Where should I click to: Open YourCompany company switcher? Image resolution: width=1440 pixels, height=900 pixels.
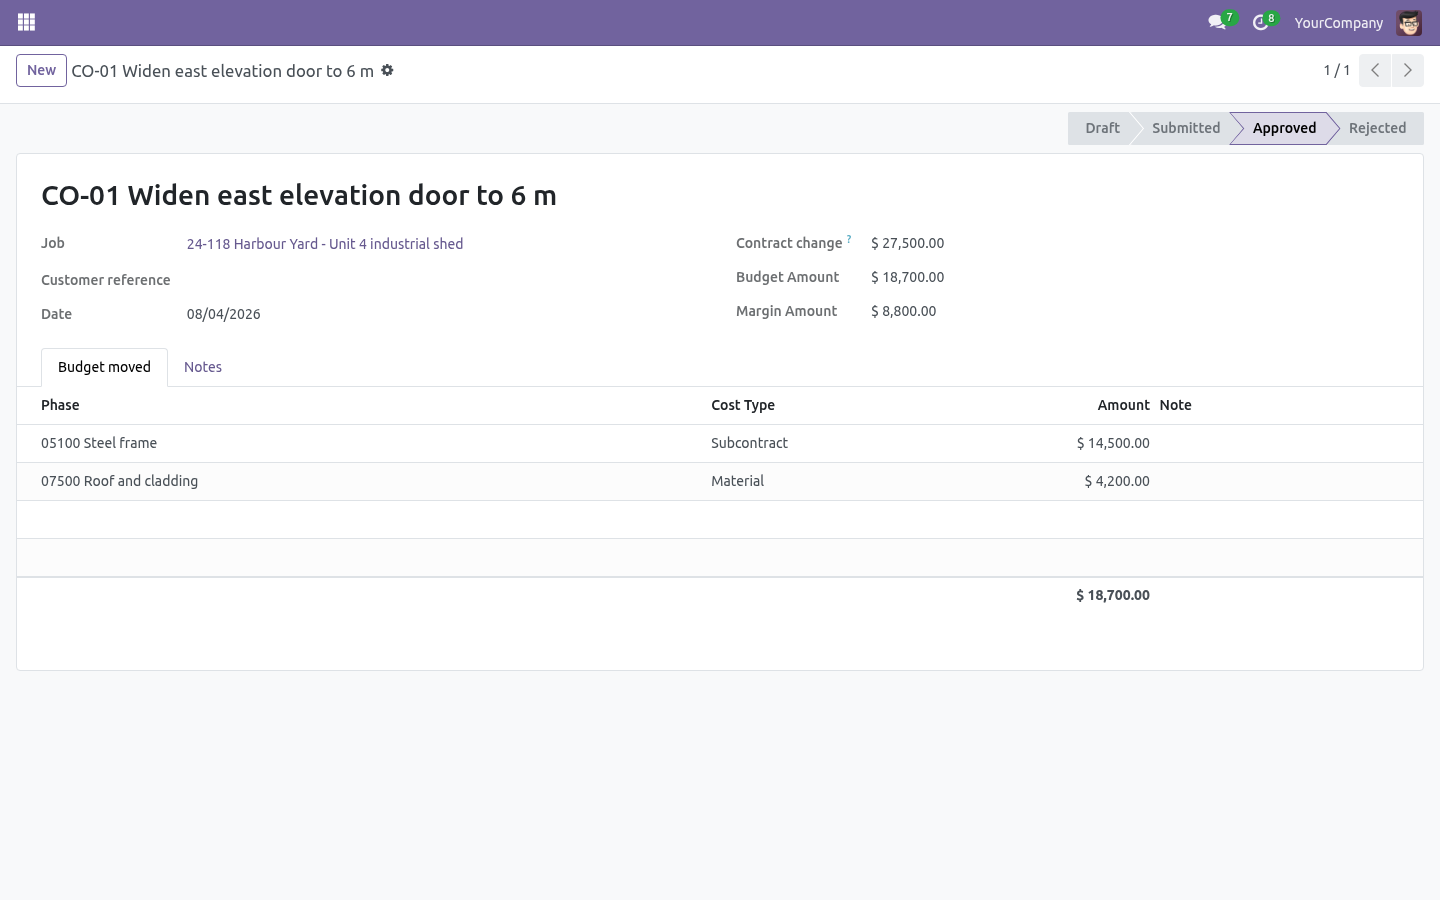[x=1338, y=22]
